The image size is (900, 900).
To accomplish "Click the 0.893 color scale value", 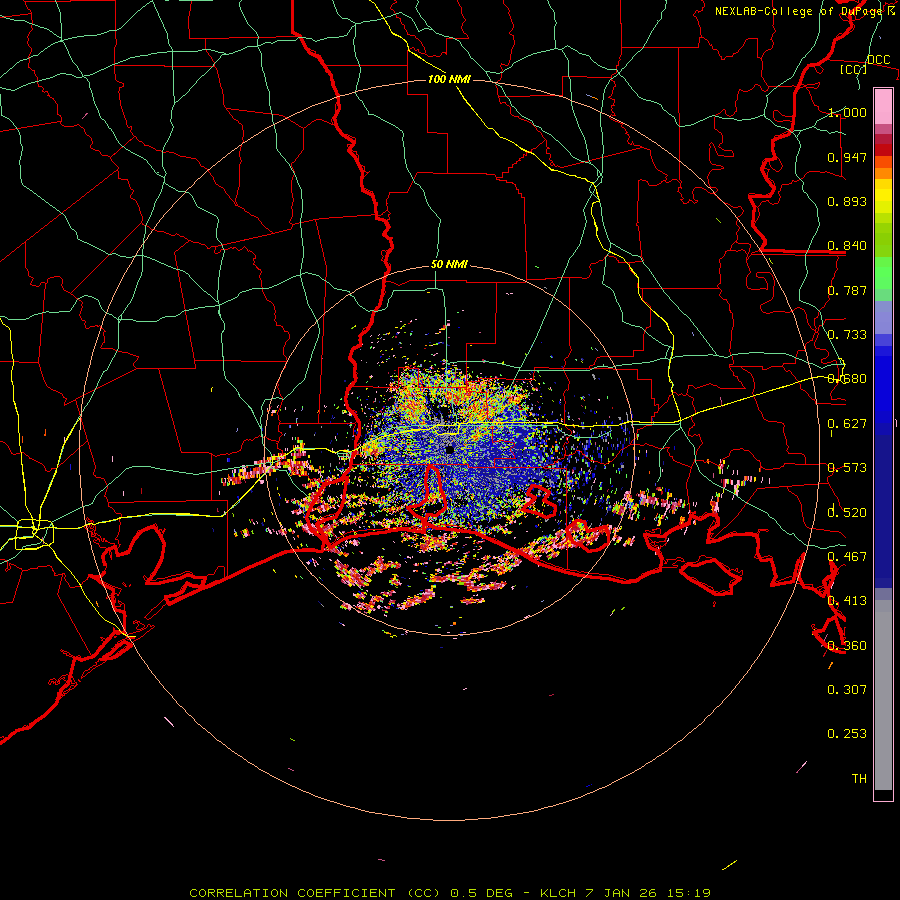I will click(847, 201).
